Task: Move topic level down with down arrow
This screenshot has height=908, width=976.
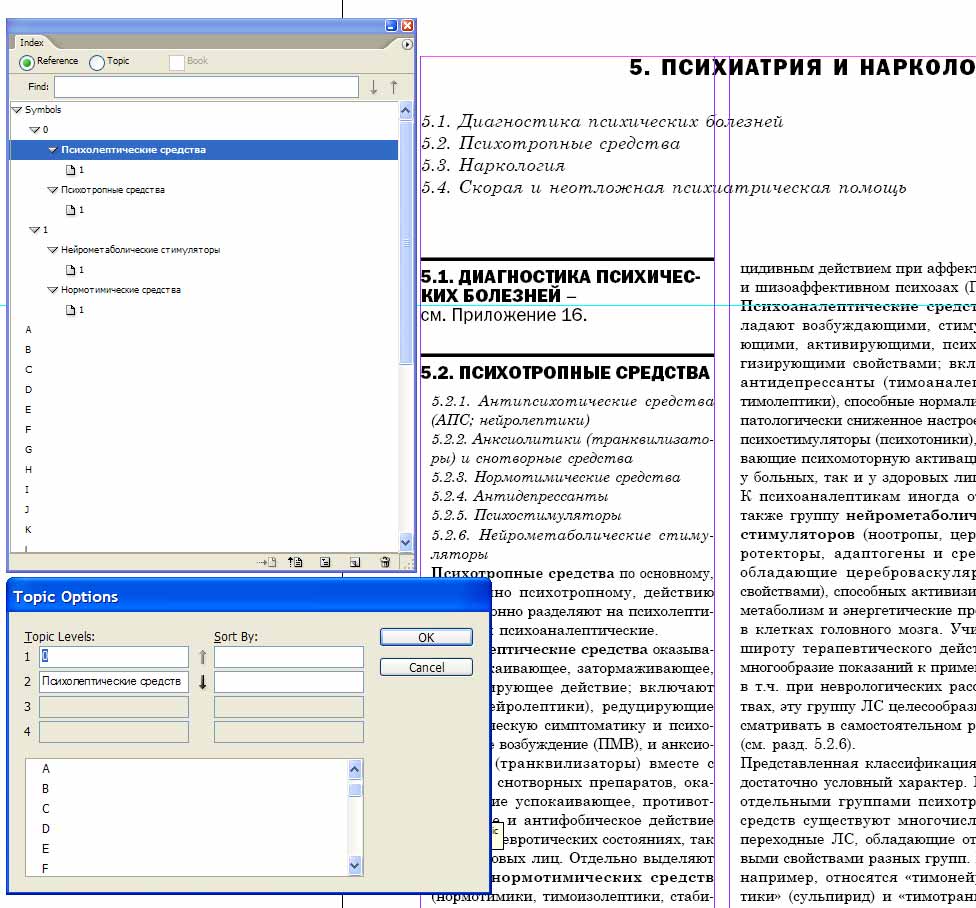Action: pyautogui.click(x=202, y=681)
